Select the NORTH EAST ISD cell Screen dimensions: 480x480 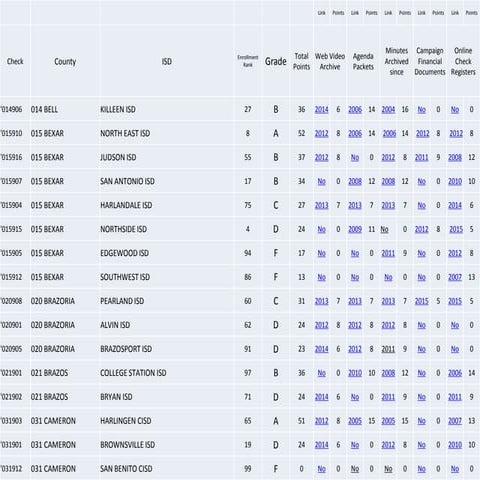125,134
